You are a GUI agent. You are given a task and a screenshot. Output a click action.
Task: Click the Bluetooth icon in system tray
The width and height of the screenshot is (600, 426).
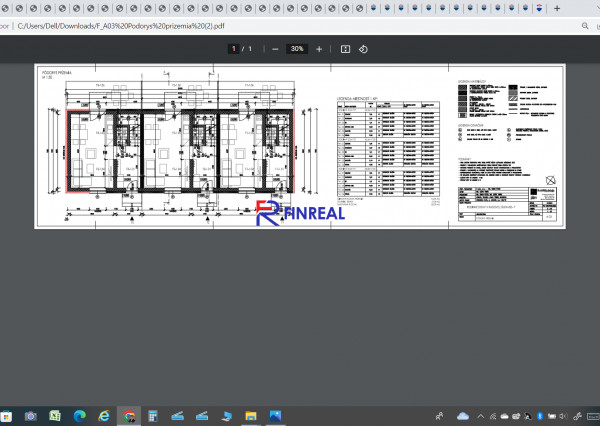point(540,416)
